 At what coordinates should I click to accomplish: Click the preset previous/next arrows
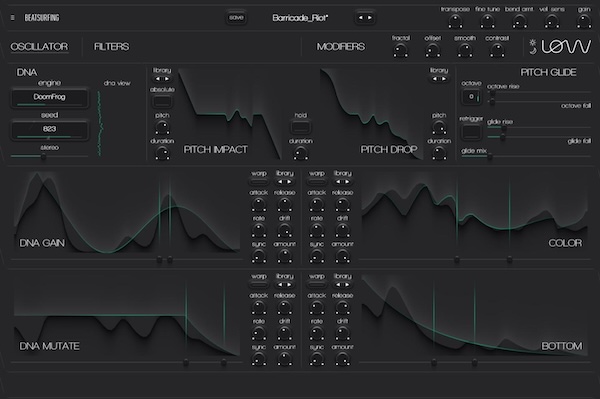pos(365,18)
